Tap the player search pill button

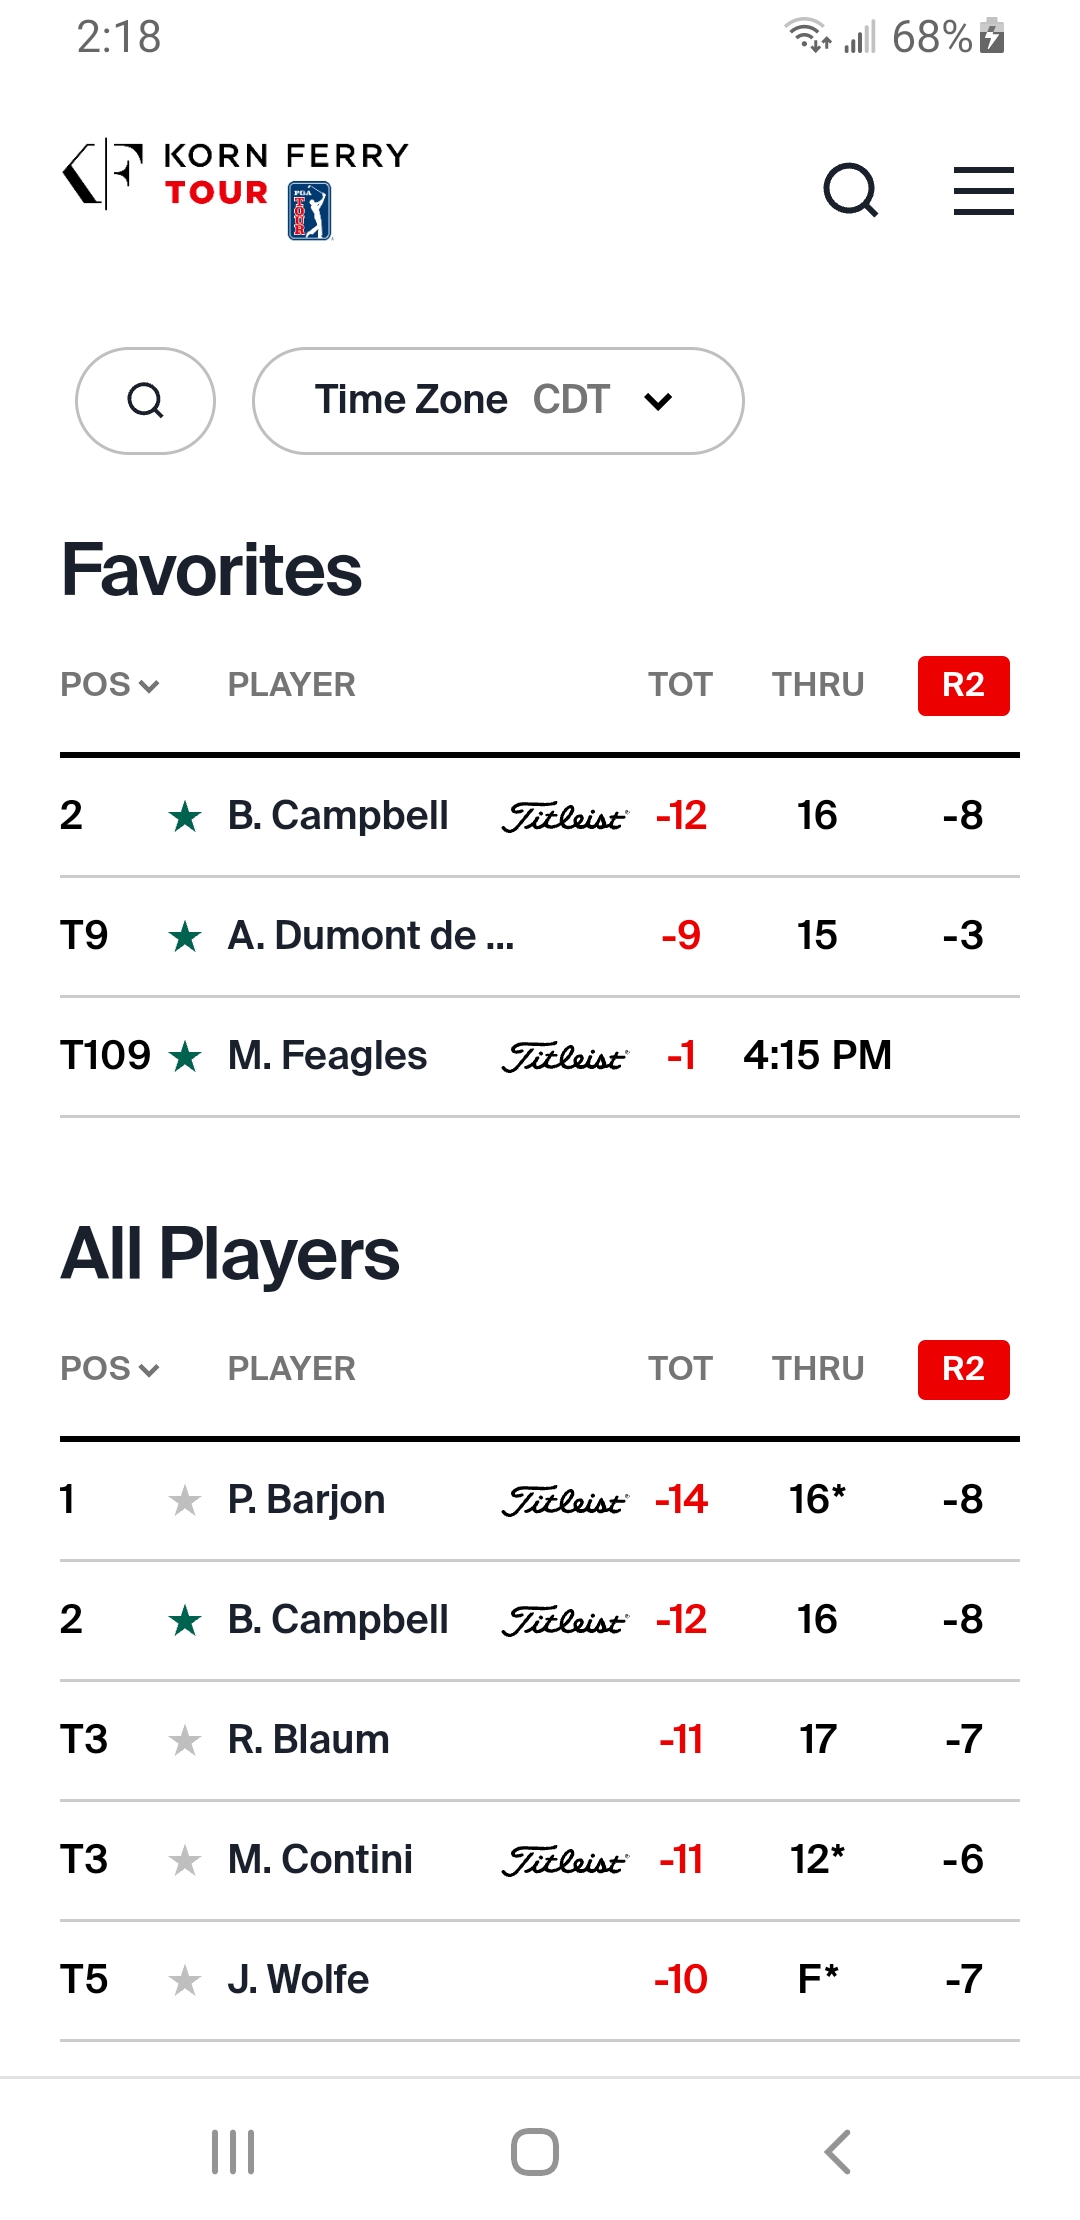146,401
